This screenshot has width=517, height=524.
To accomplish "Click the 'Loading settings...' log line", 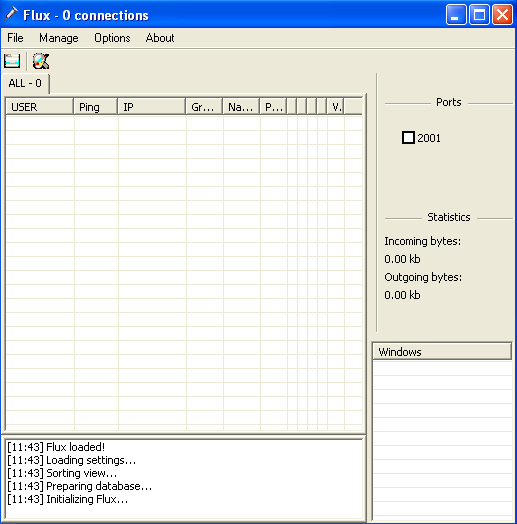I will tap(72, 460).
